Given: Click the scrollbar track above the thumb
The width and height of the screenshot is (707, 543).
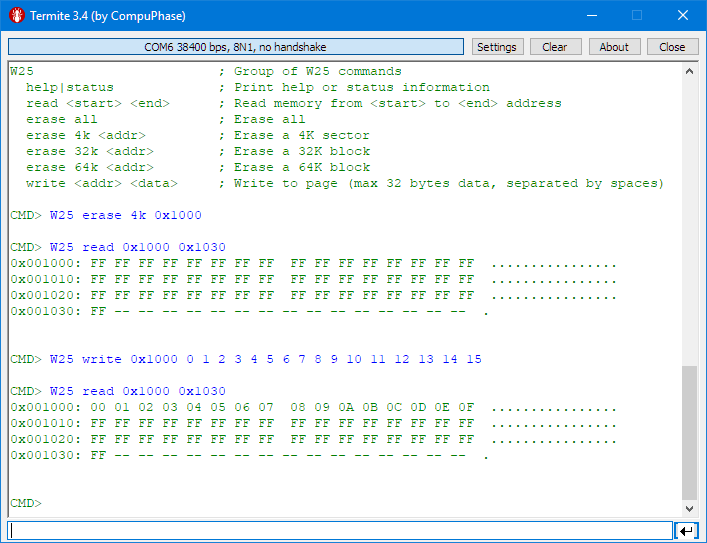Looking at the screenshot, I should point(689,220).
